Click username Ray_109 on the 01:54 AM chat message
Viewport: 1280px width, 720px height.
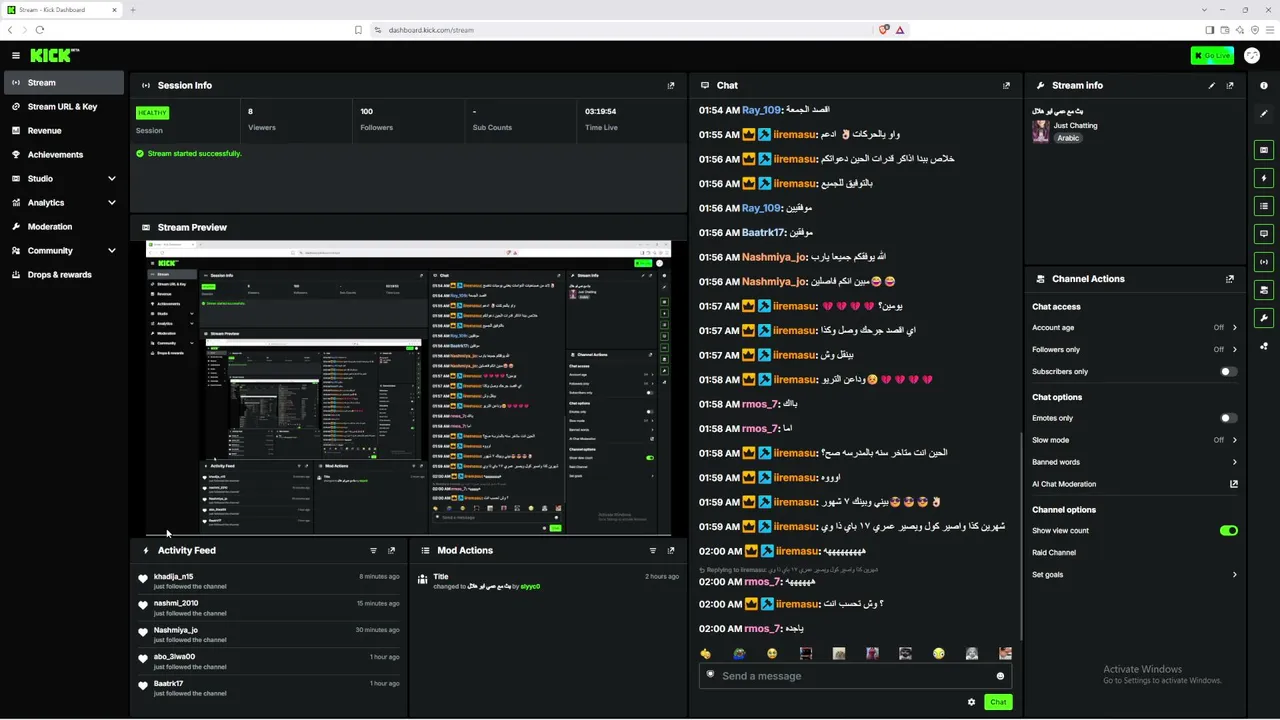(761, 110)
